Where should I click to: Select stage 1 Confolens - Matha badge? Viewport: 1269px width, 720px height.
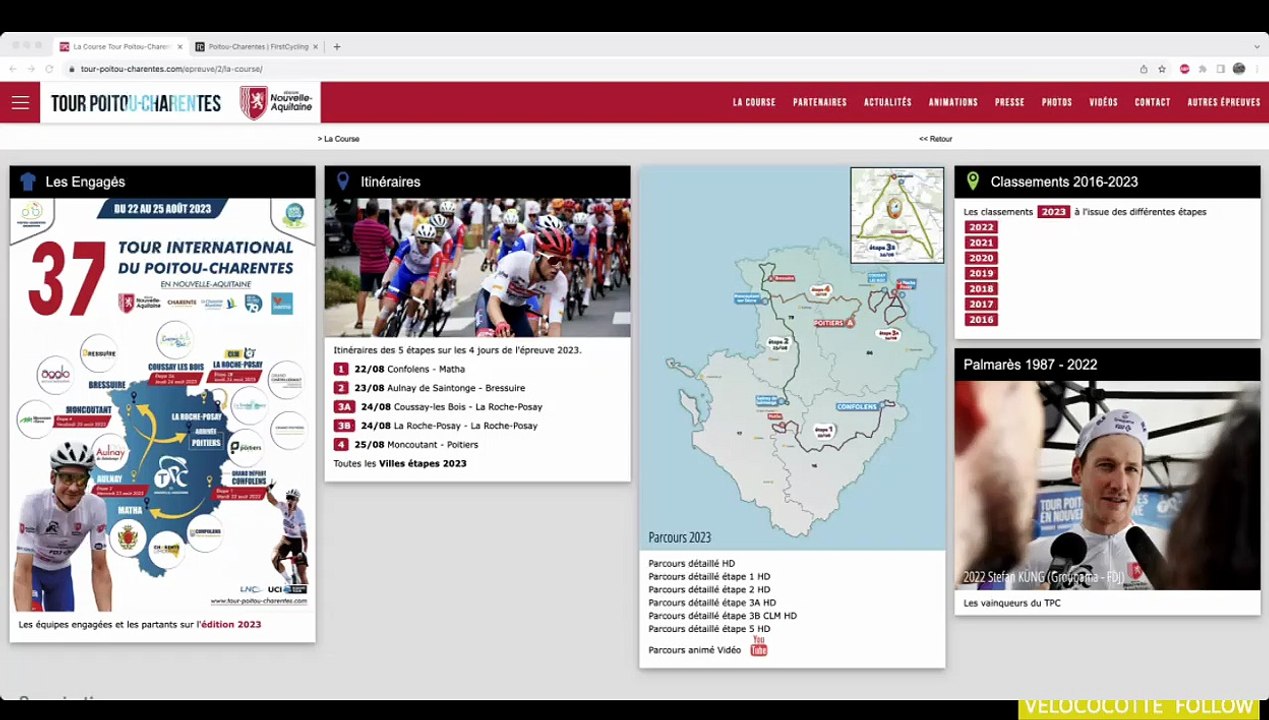341,369
